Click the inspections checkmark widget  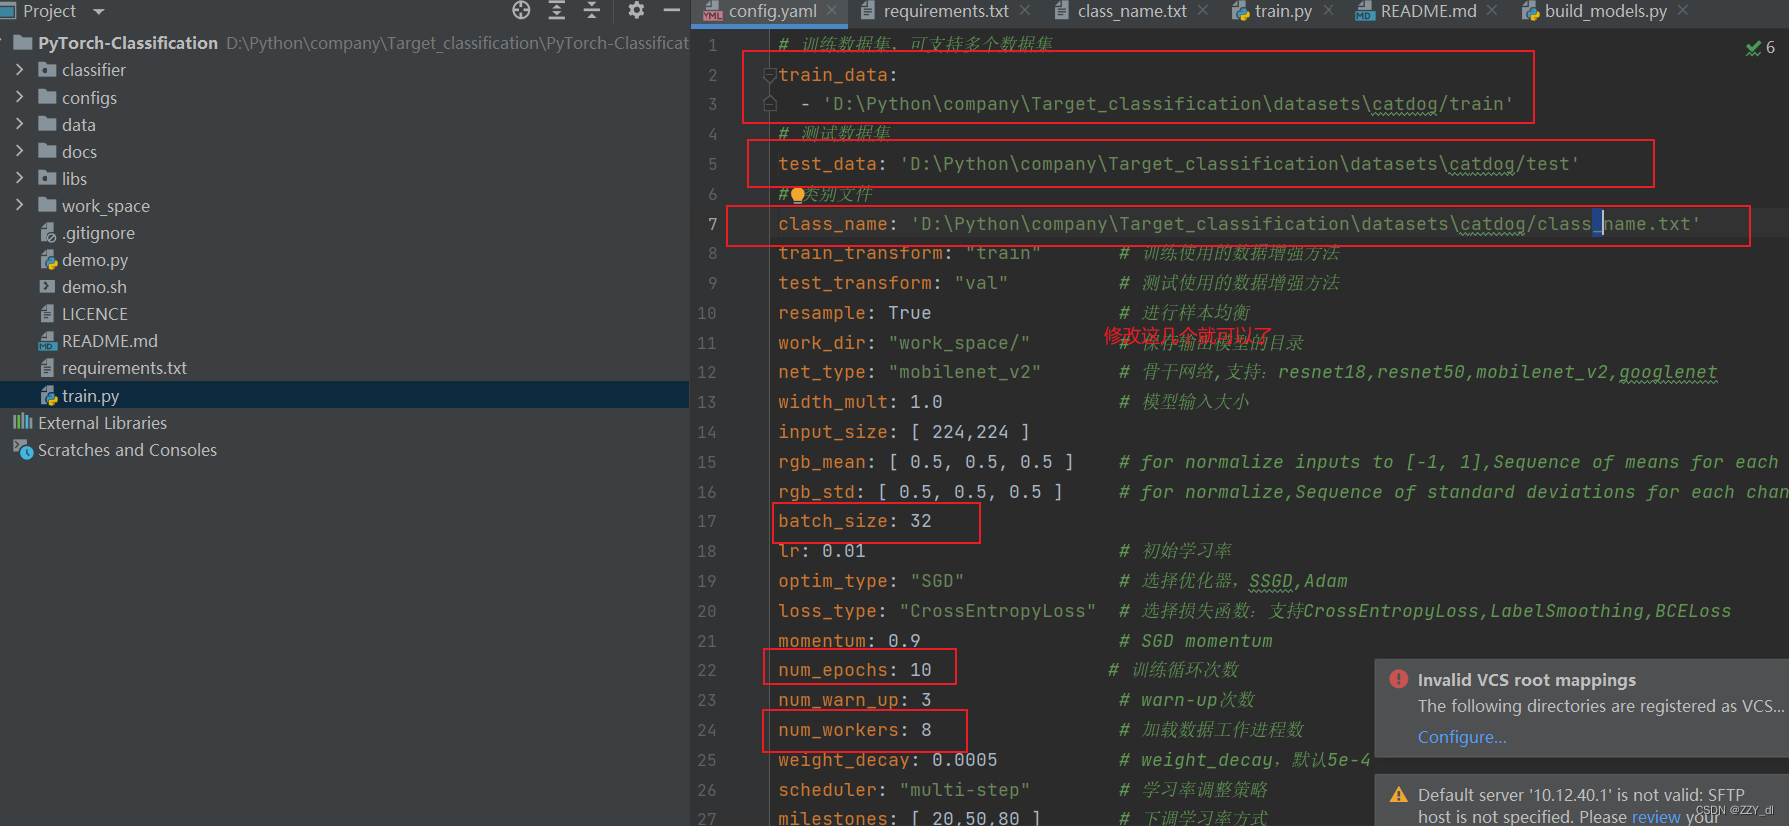[1760, 47]
